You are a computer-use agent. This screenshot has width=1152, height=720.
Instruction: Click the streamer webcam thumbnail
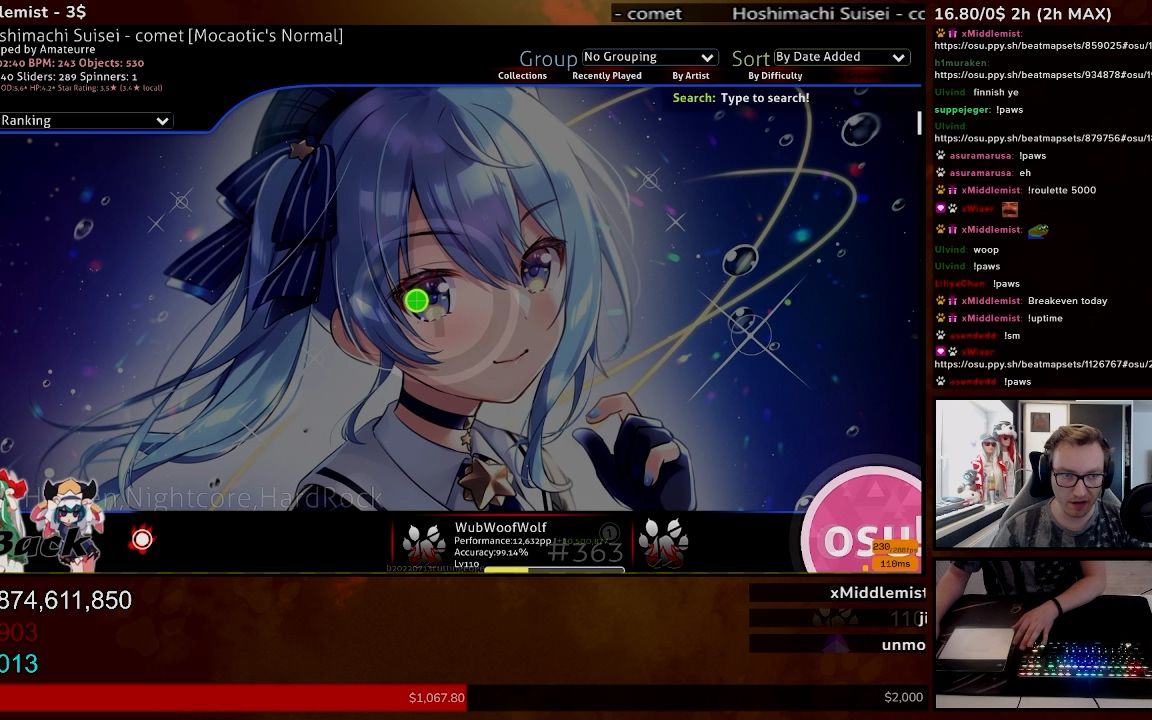[x=1043, y=474]
